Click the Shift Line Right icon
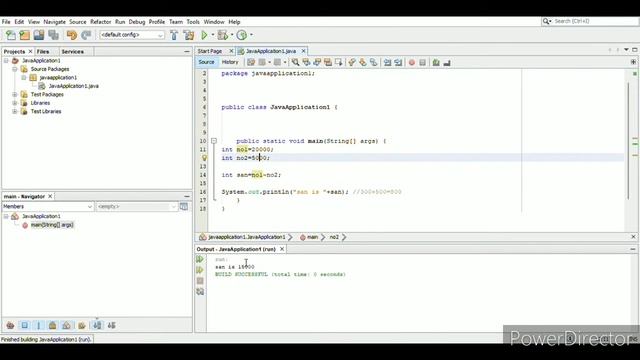 (398, 62)
